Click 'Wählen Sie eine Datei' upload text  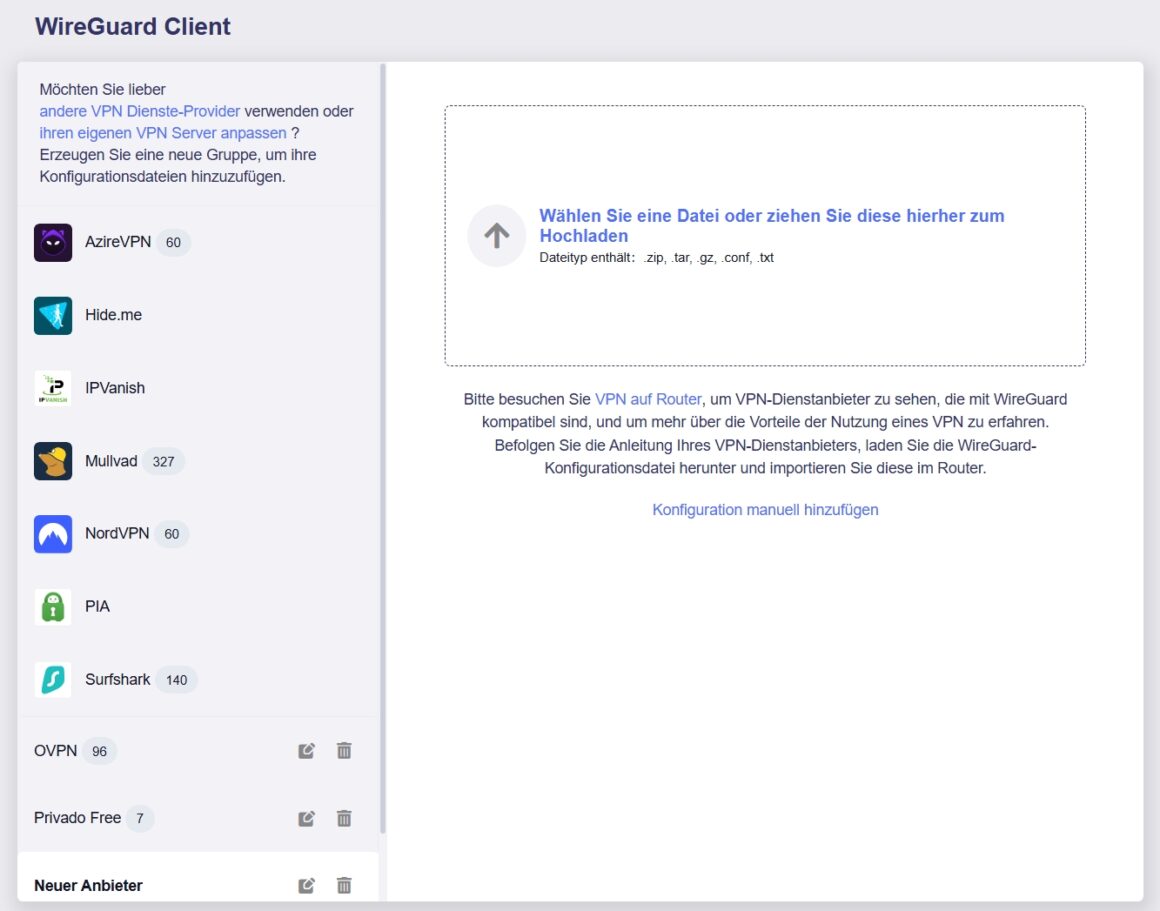[x=772, y=226]
